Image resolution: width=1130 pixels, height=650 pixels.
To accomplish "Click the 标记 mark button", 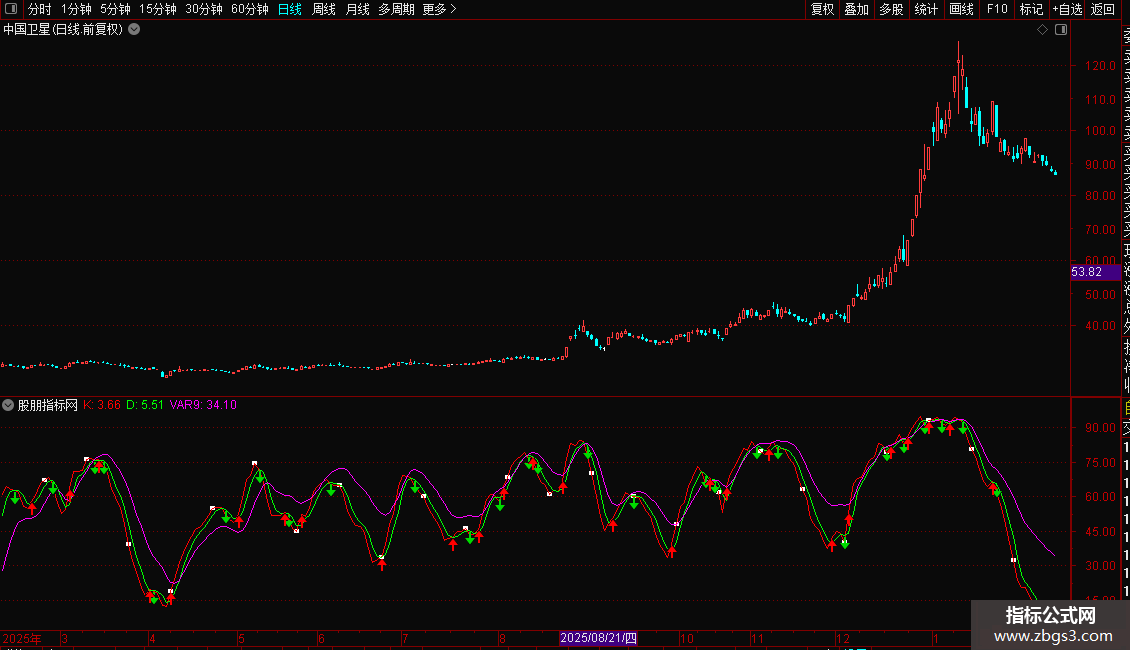I will [1031, 9].
